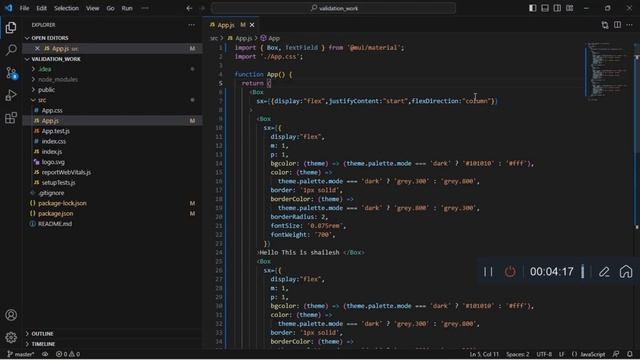640x360 pixels.
Task: Click the VS Code logo icon
Action: tap(8, 8)
